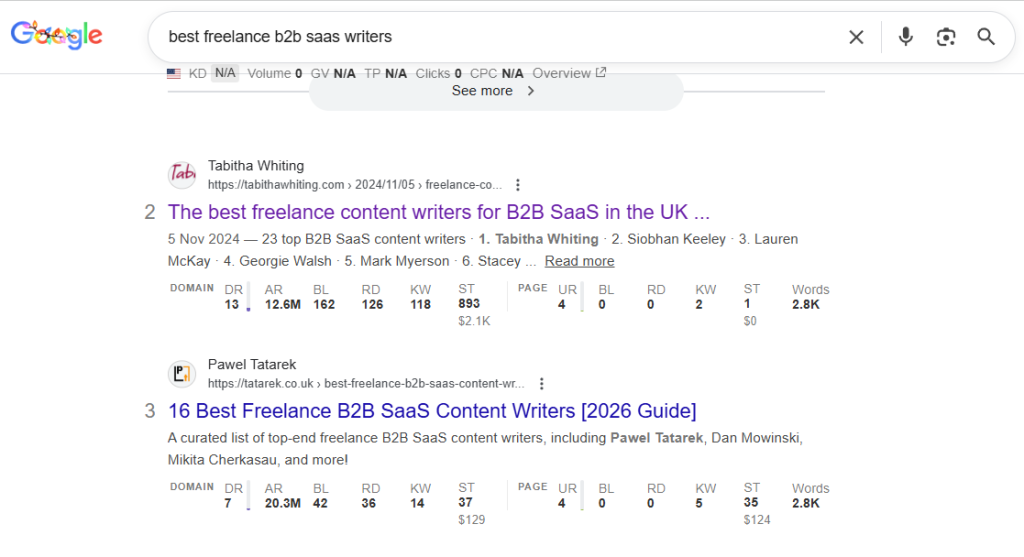Screen dimensions: 1024x557
Task: Click the US flag country icon
Action: click(x=174, y=74)
